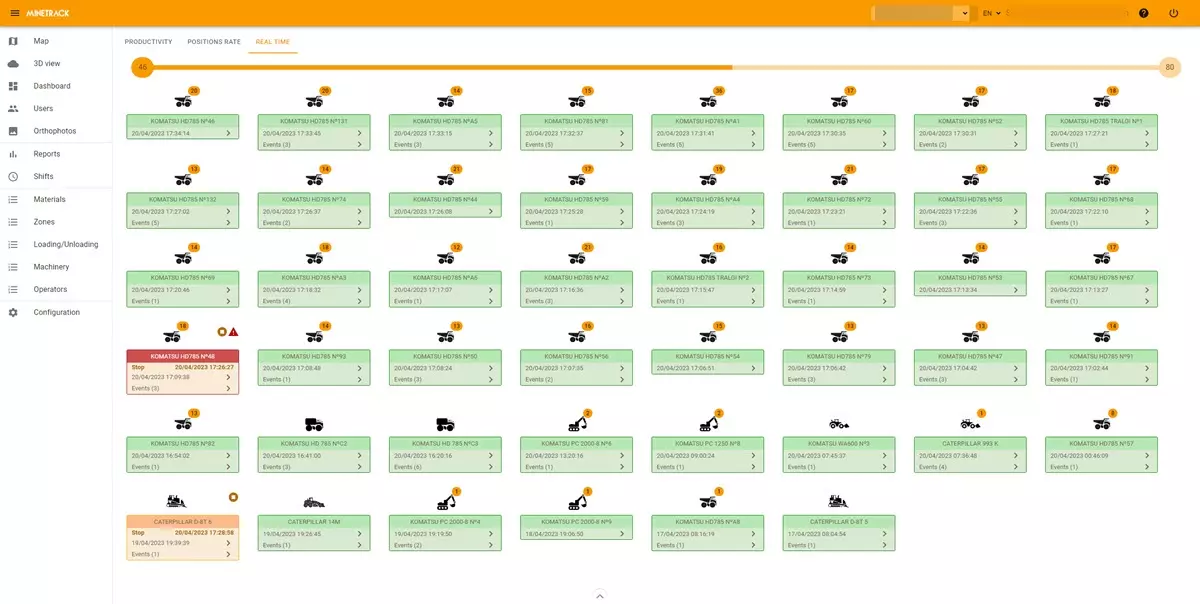Image resolution: width=1200 pixels, height=604 pixels.
Task: Open the KOMATSU HD785 TRALGI Nº2 card header
Action: coord(708,277)
